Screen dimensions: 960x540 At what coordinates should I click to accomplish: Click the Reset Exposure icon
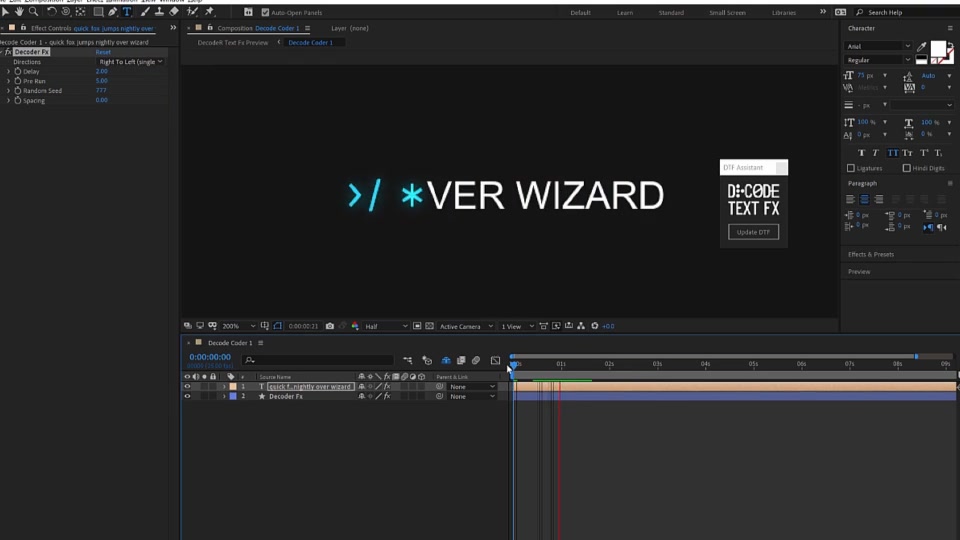[x=594, y=326]
